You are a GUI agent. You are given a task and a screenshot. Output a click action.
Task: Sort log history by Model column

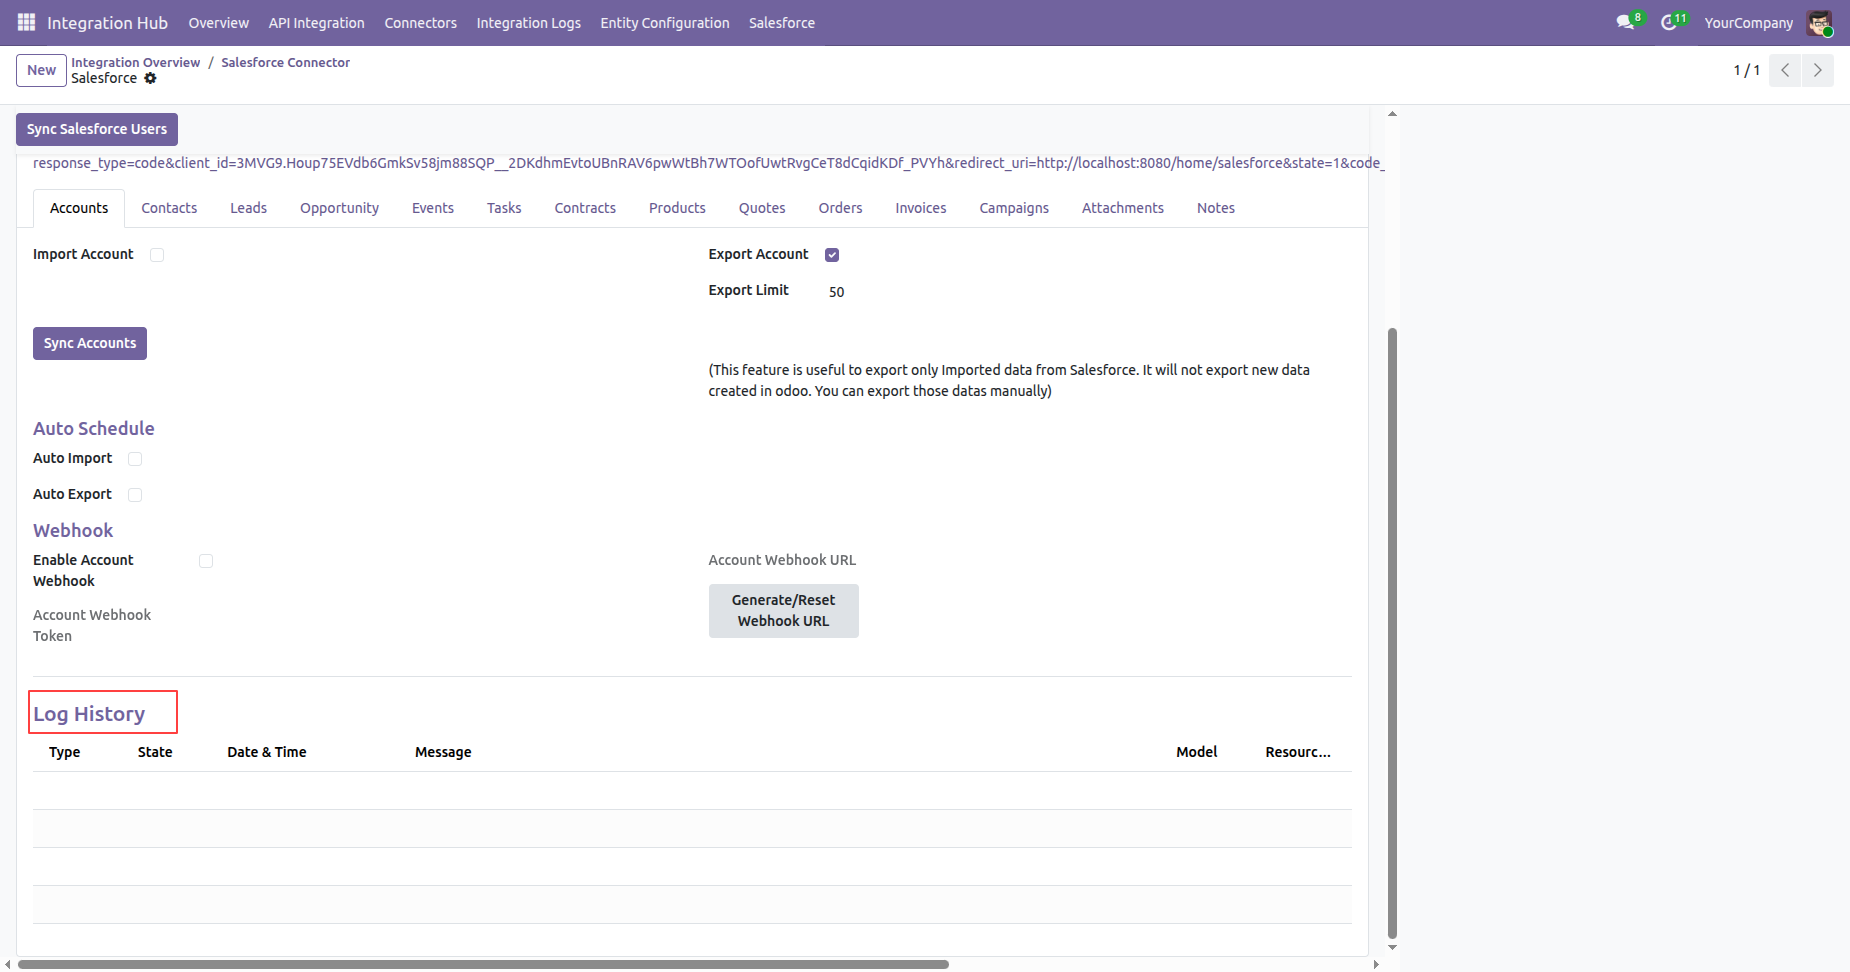tap(1196, 752)
